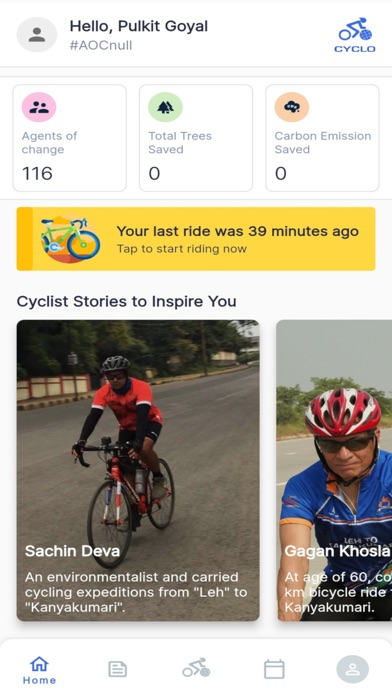Open the calendar icon in the bottom navigation
Viewport: 392px width, 696px height.
tap(274, 669)
